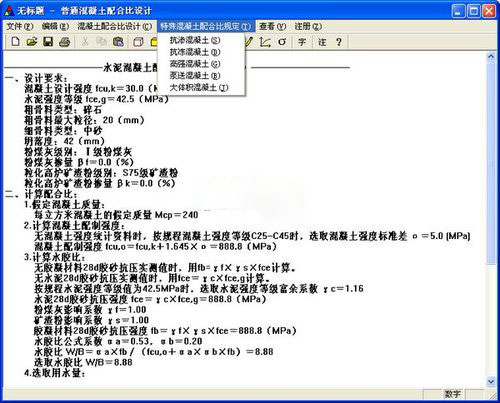Click the 注 toolbar button
This screenshot has width=500, height=403.
pyautogui.click(x=322, y=42)
